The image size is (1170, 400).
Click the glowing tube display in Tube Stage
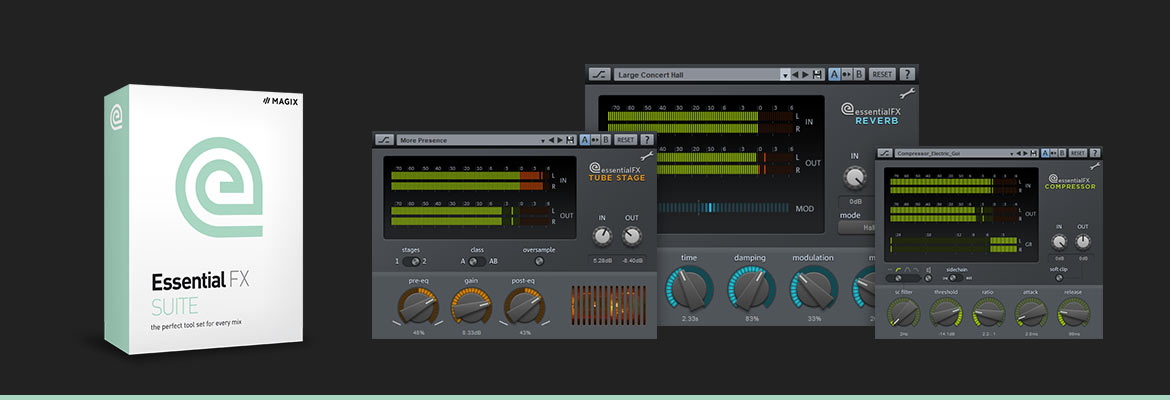tap(608, 304)
